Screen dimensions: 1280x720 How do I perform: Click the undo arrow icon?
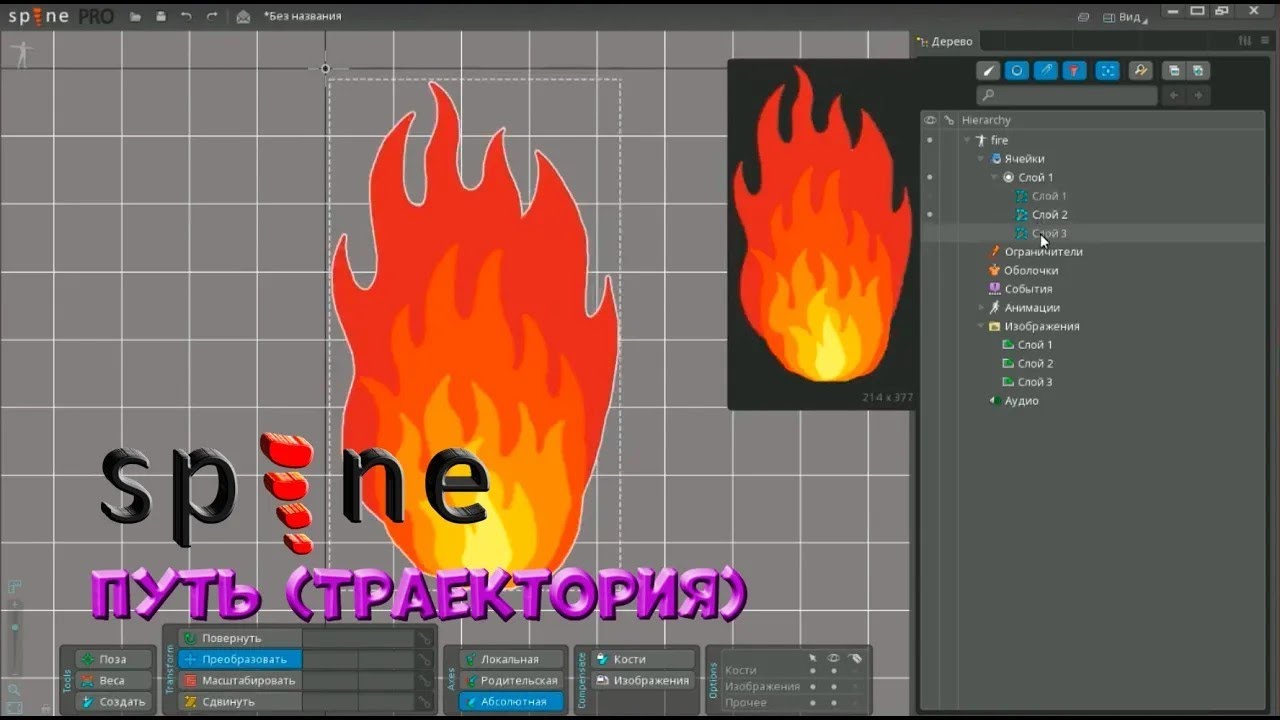pos(186,17)
